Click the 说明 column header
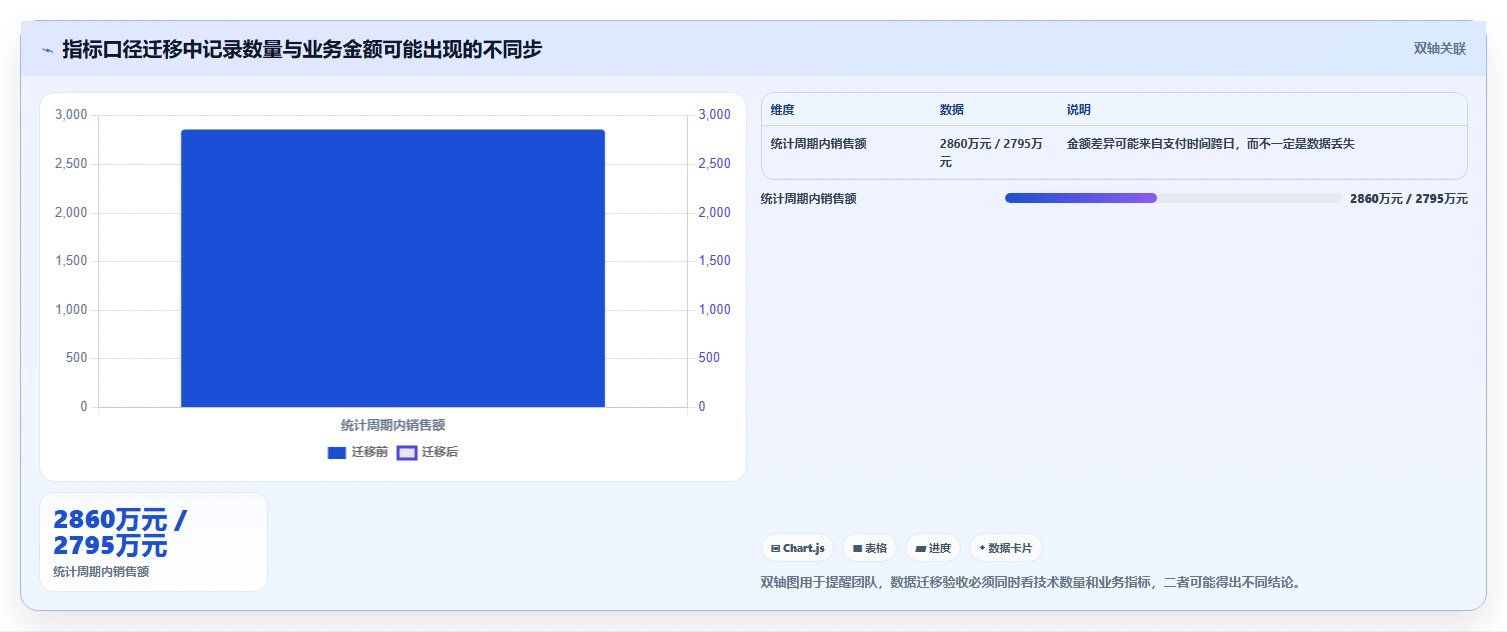1507x632 pixels. [1079, 110]
